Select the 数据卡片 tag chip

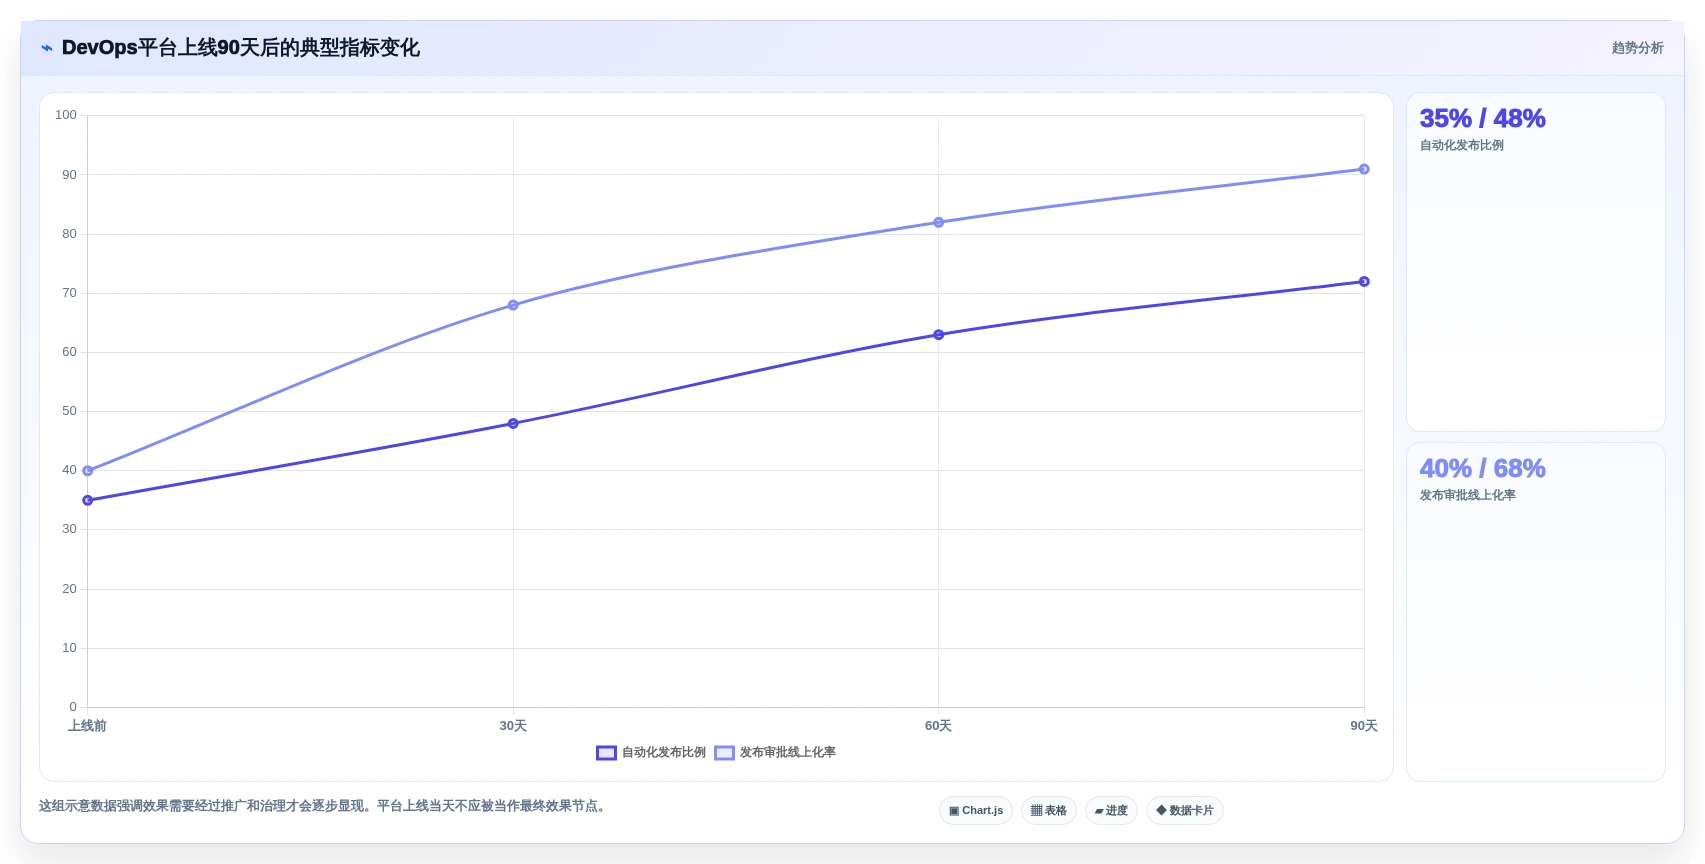click(1185, 811)
